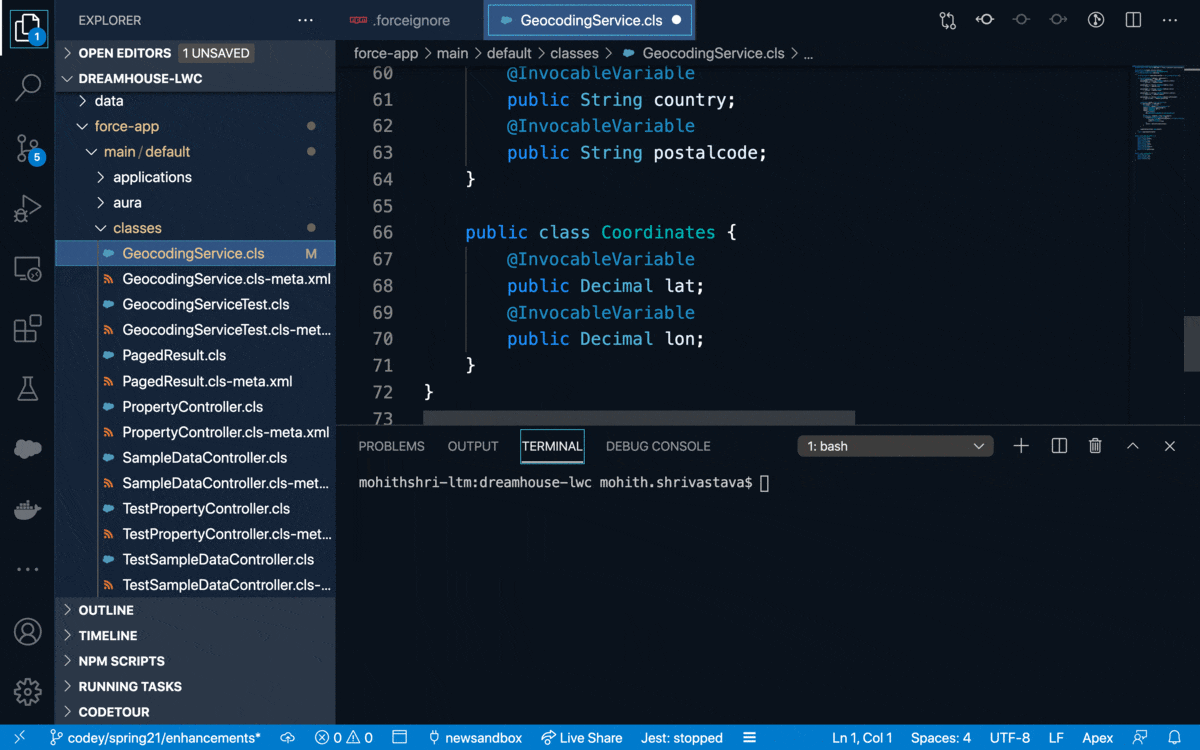
Task: Open Source Control view with 5 changes
Action: [x=28, y=149]
